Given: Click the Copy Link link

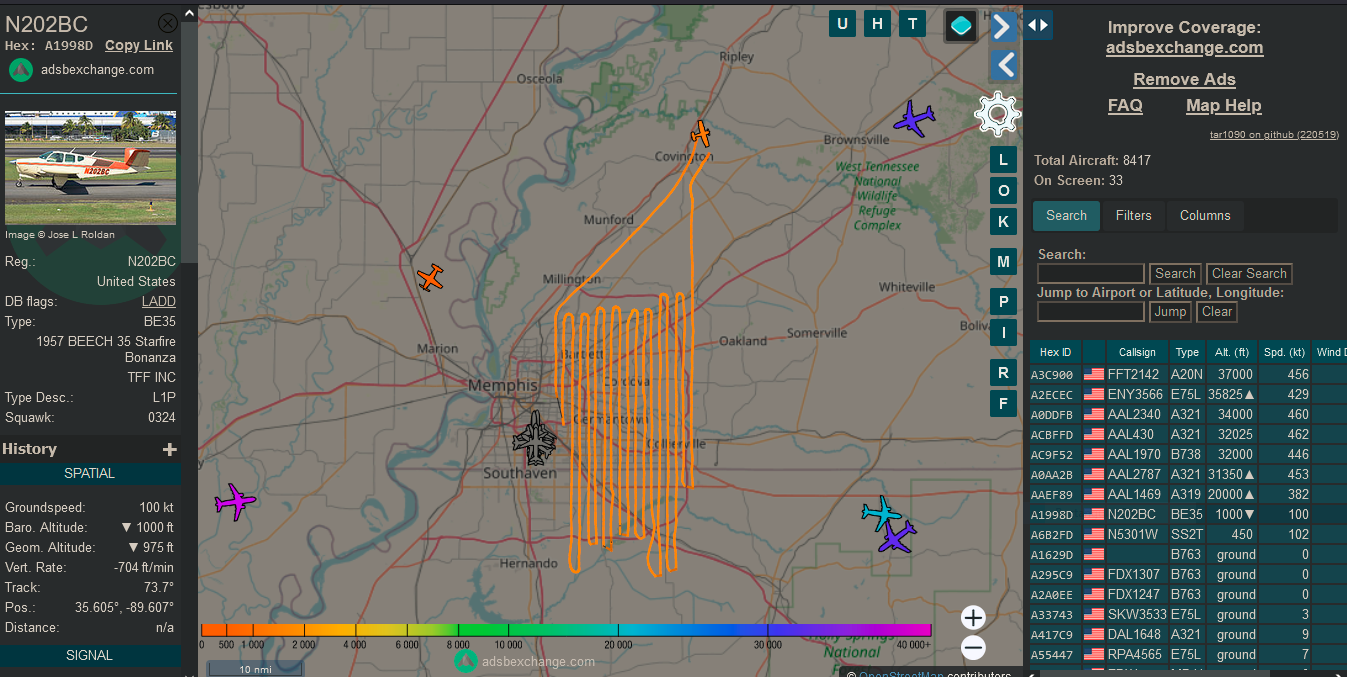Looking at the screenshot, I should click(x=139, y=45).
